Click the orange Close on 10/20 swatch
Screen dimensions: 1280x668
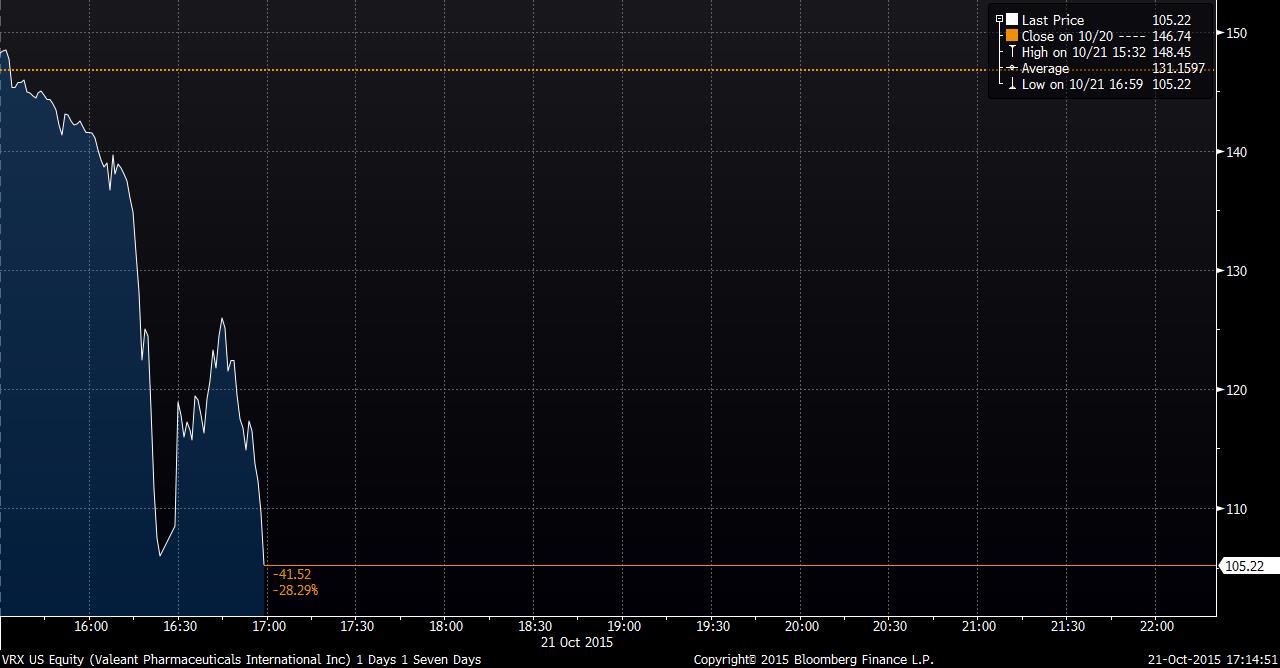click(1012, 36)
